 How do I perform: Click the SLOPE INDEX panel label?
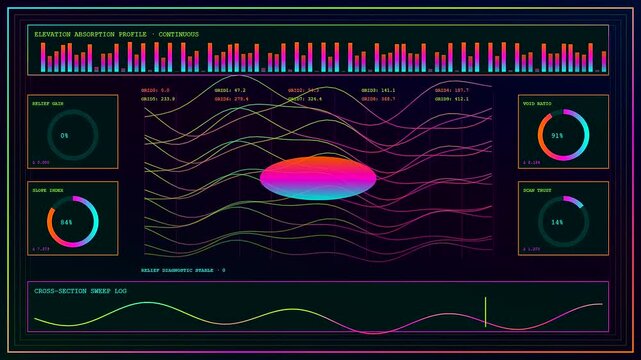point(48,190)
